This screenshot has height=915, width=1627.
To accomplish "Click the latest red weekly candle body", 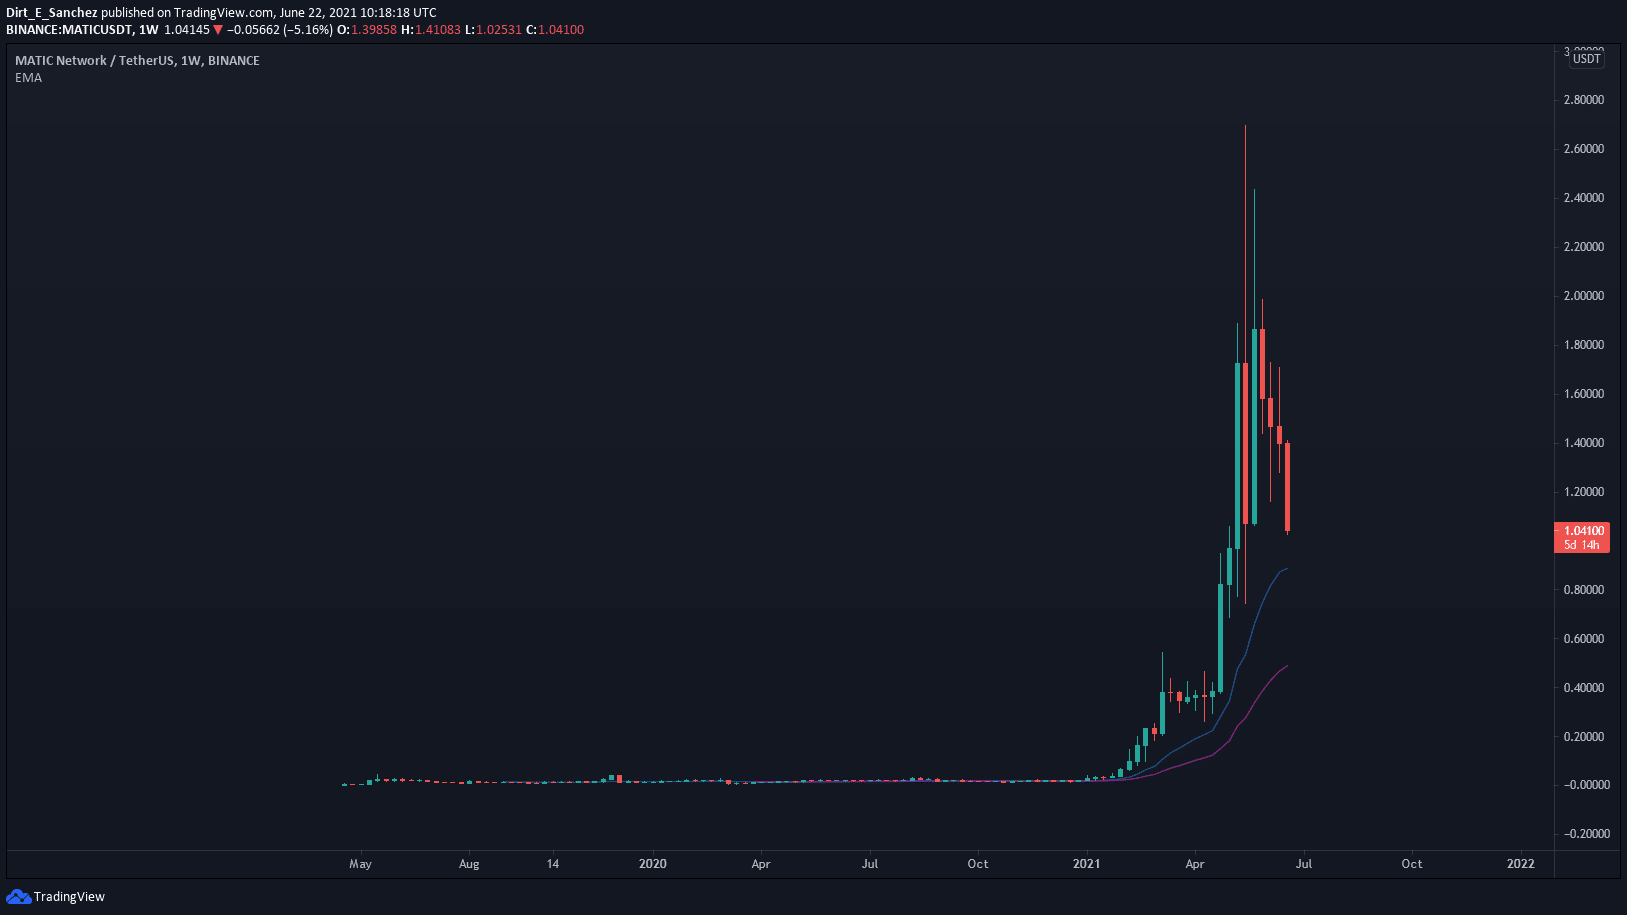I will [x=1288, y=486].
